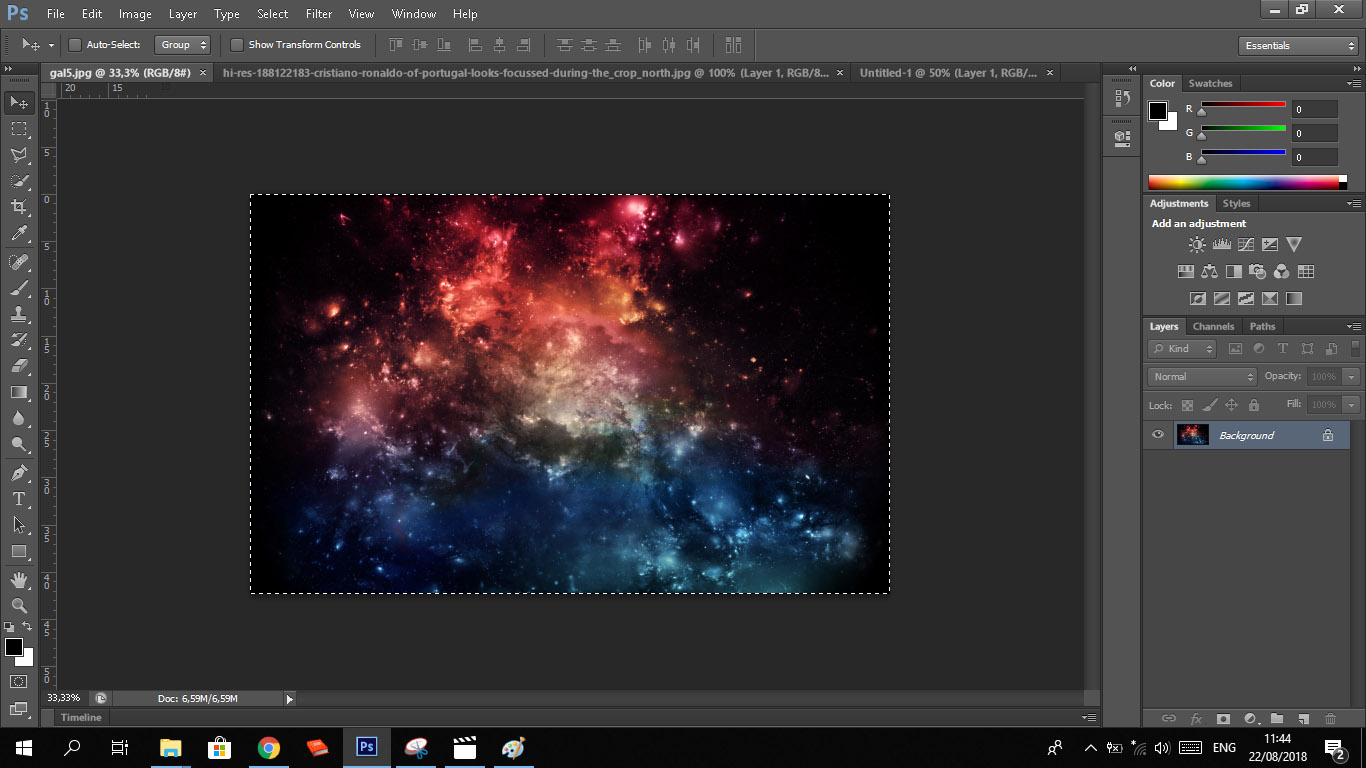Select the Zoom tool
The width and height of the screenshot is (1366, 768).
[x=19, y=605]
